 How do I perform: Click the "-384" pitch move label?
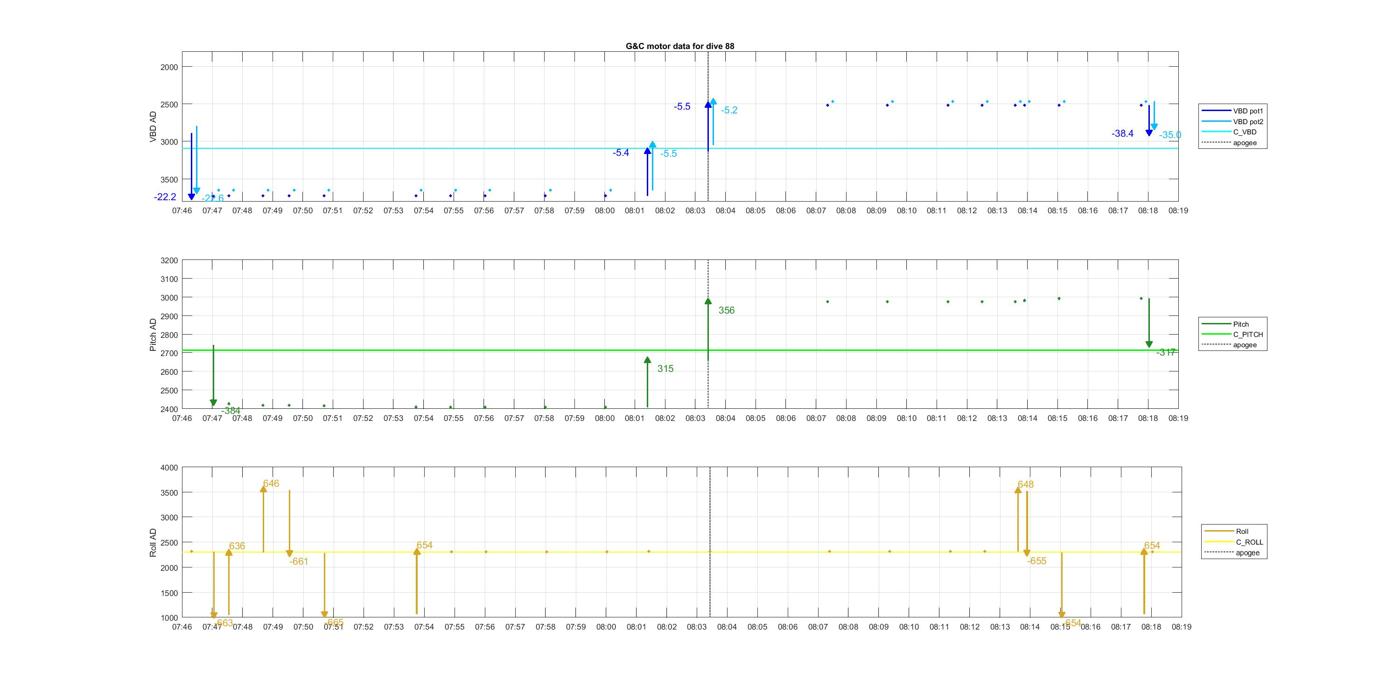[x=231, y=411]
